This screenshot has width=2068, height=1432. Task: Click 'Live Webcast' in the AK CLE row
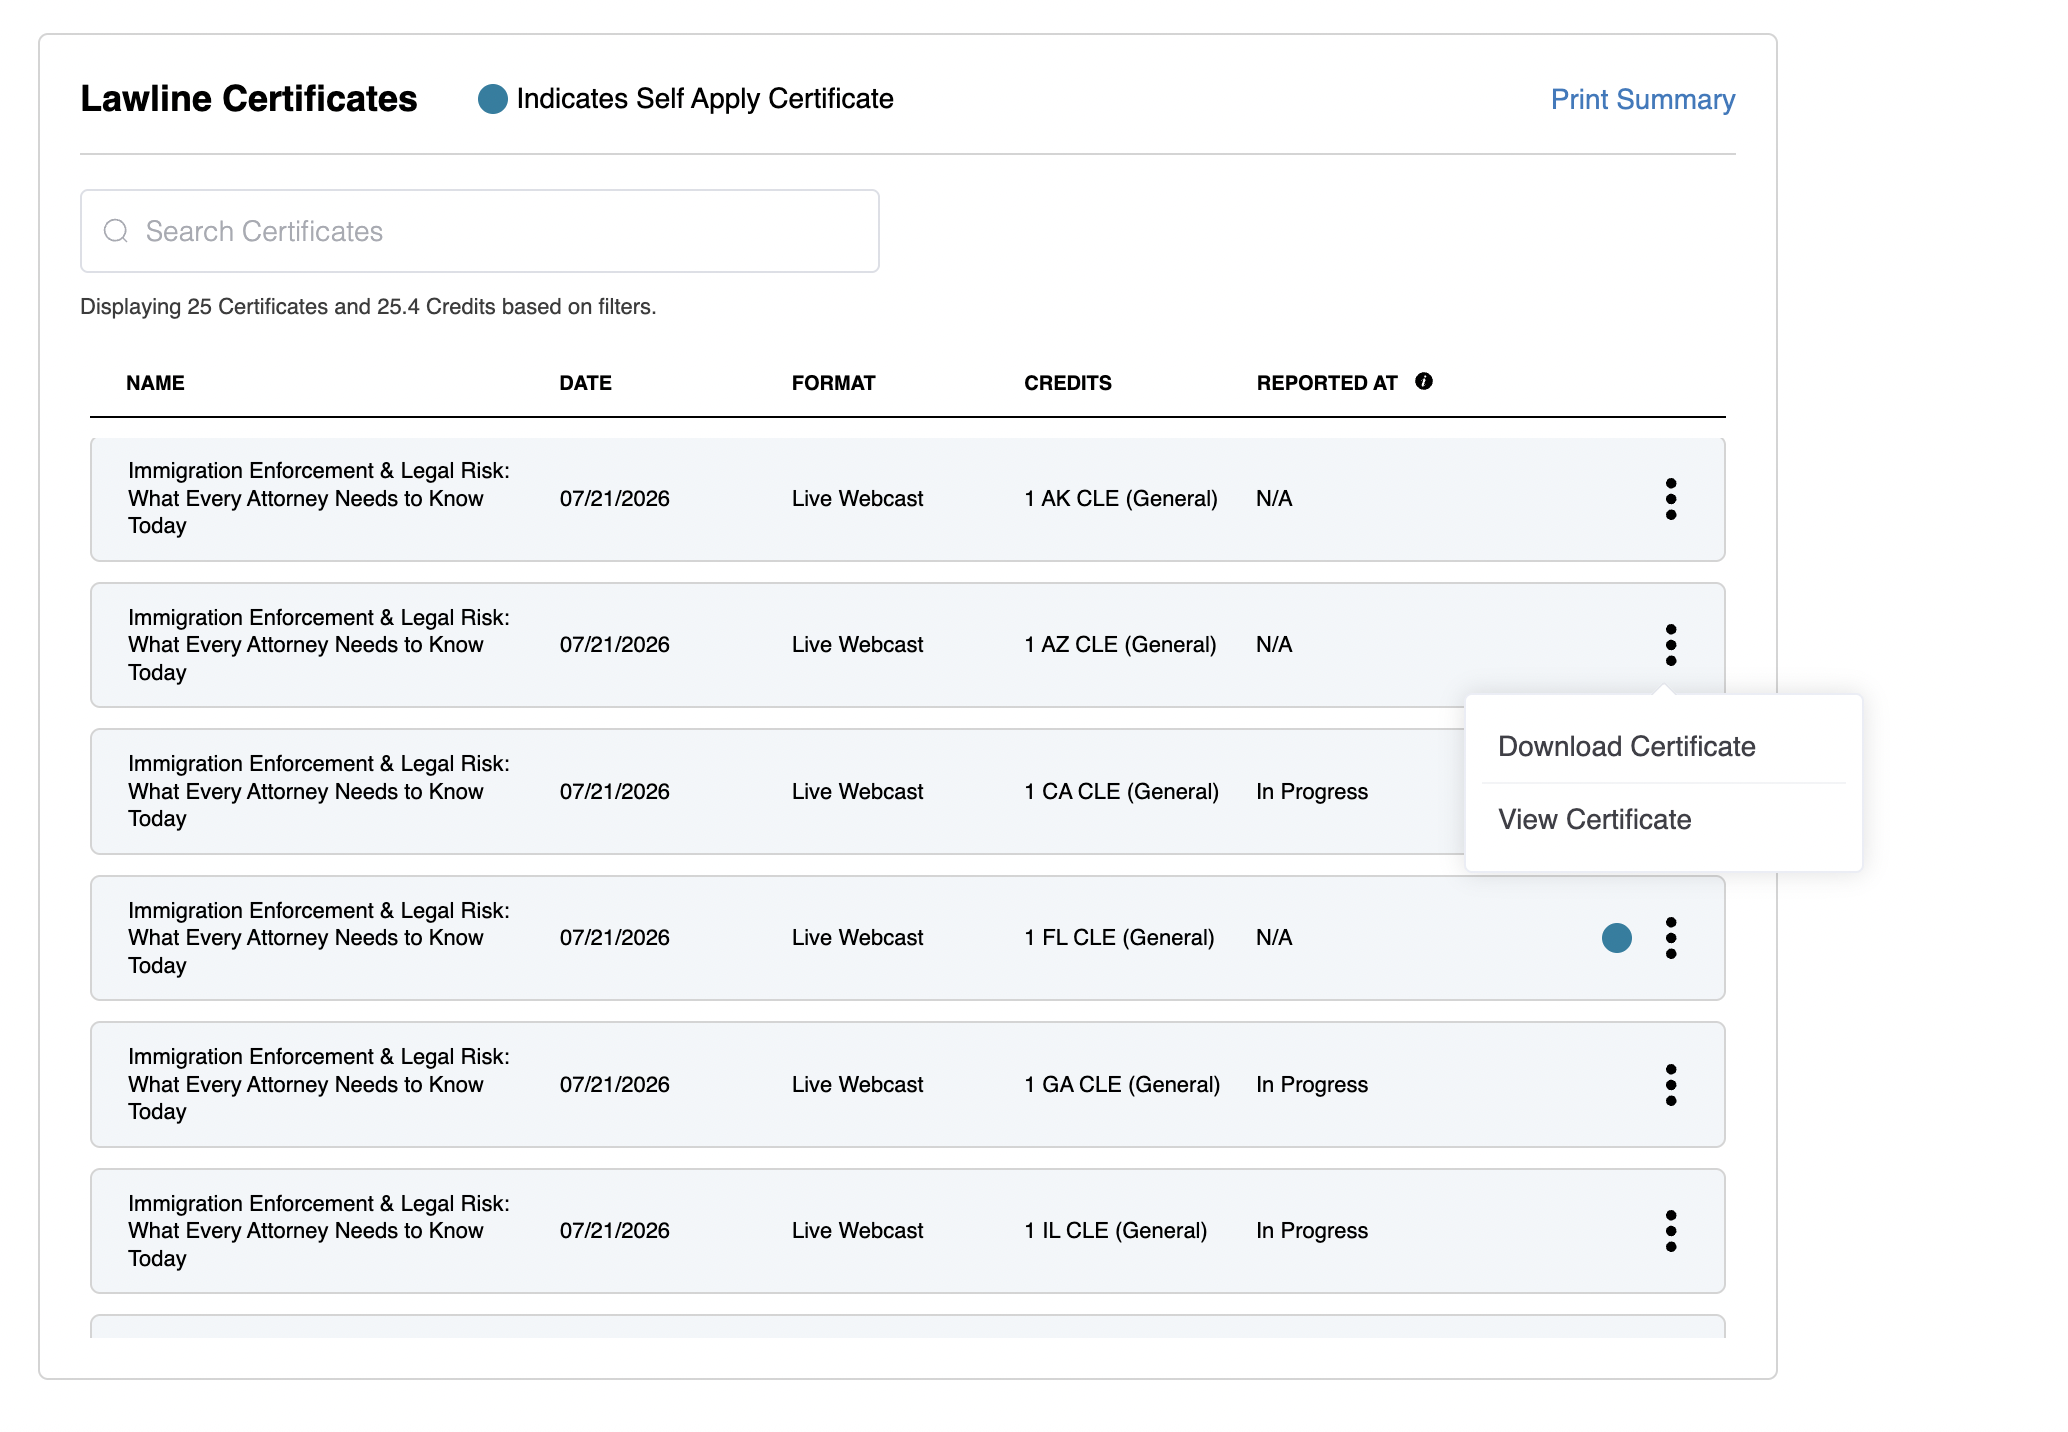(858, 499)
